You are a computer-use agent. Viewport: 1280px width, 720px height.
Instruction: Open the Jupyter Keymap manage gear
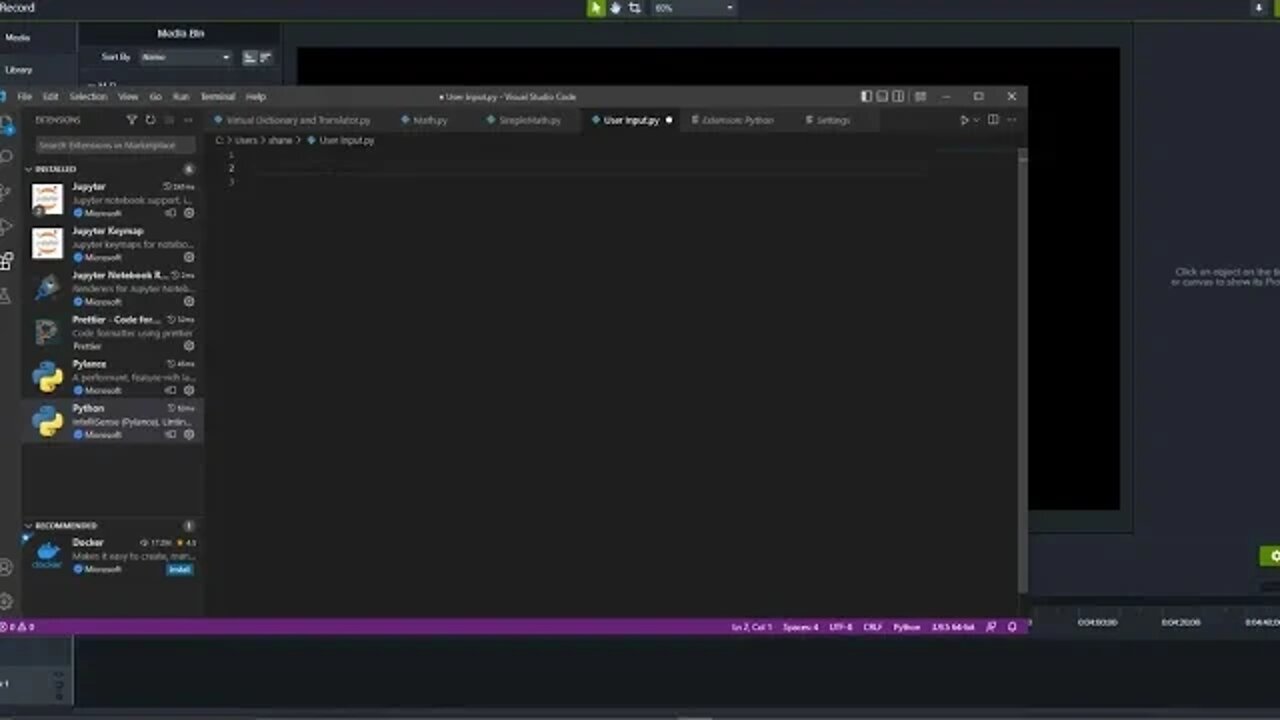pos(189,257)
